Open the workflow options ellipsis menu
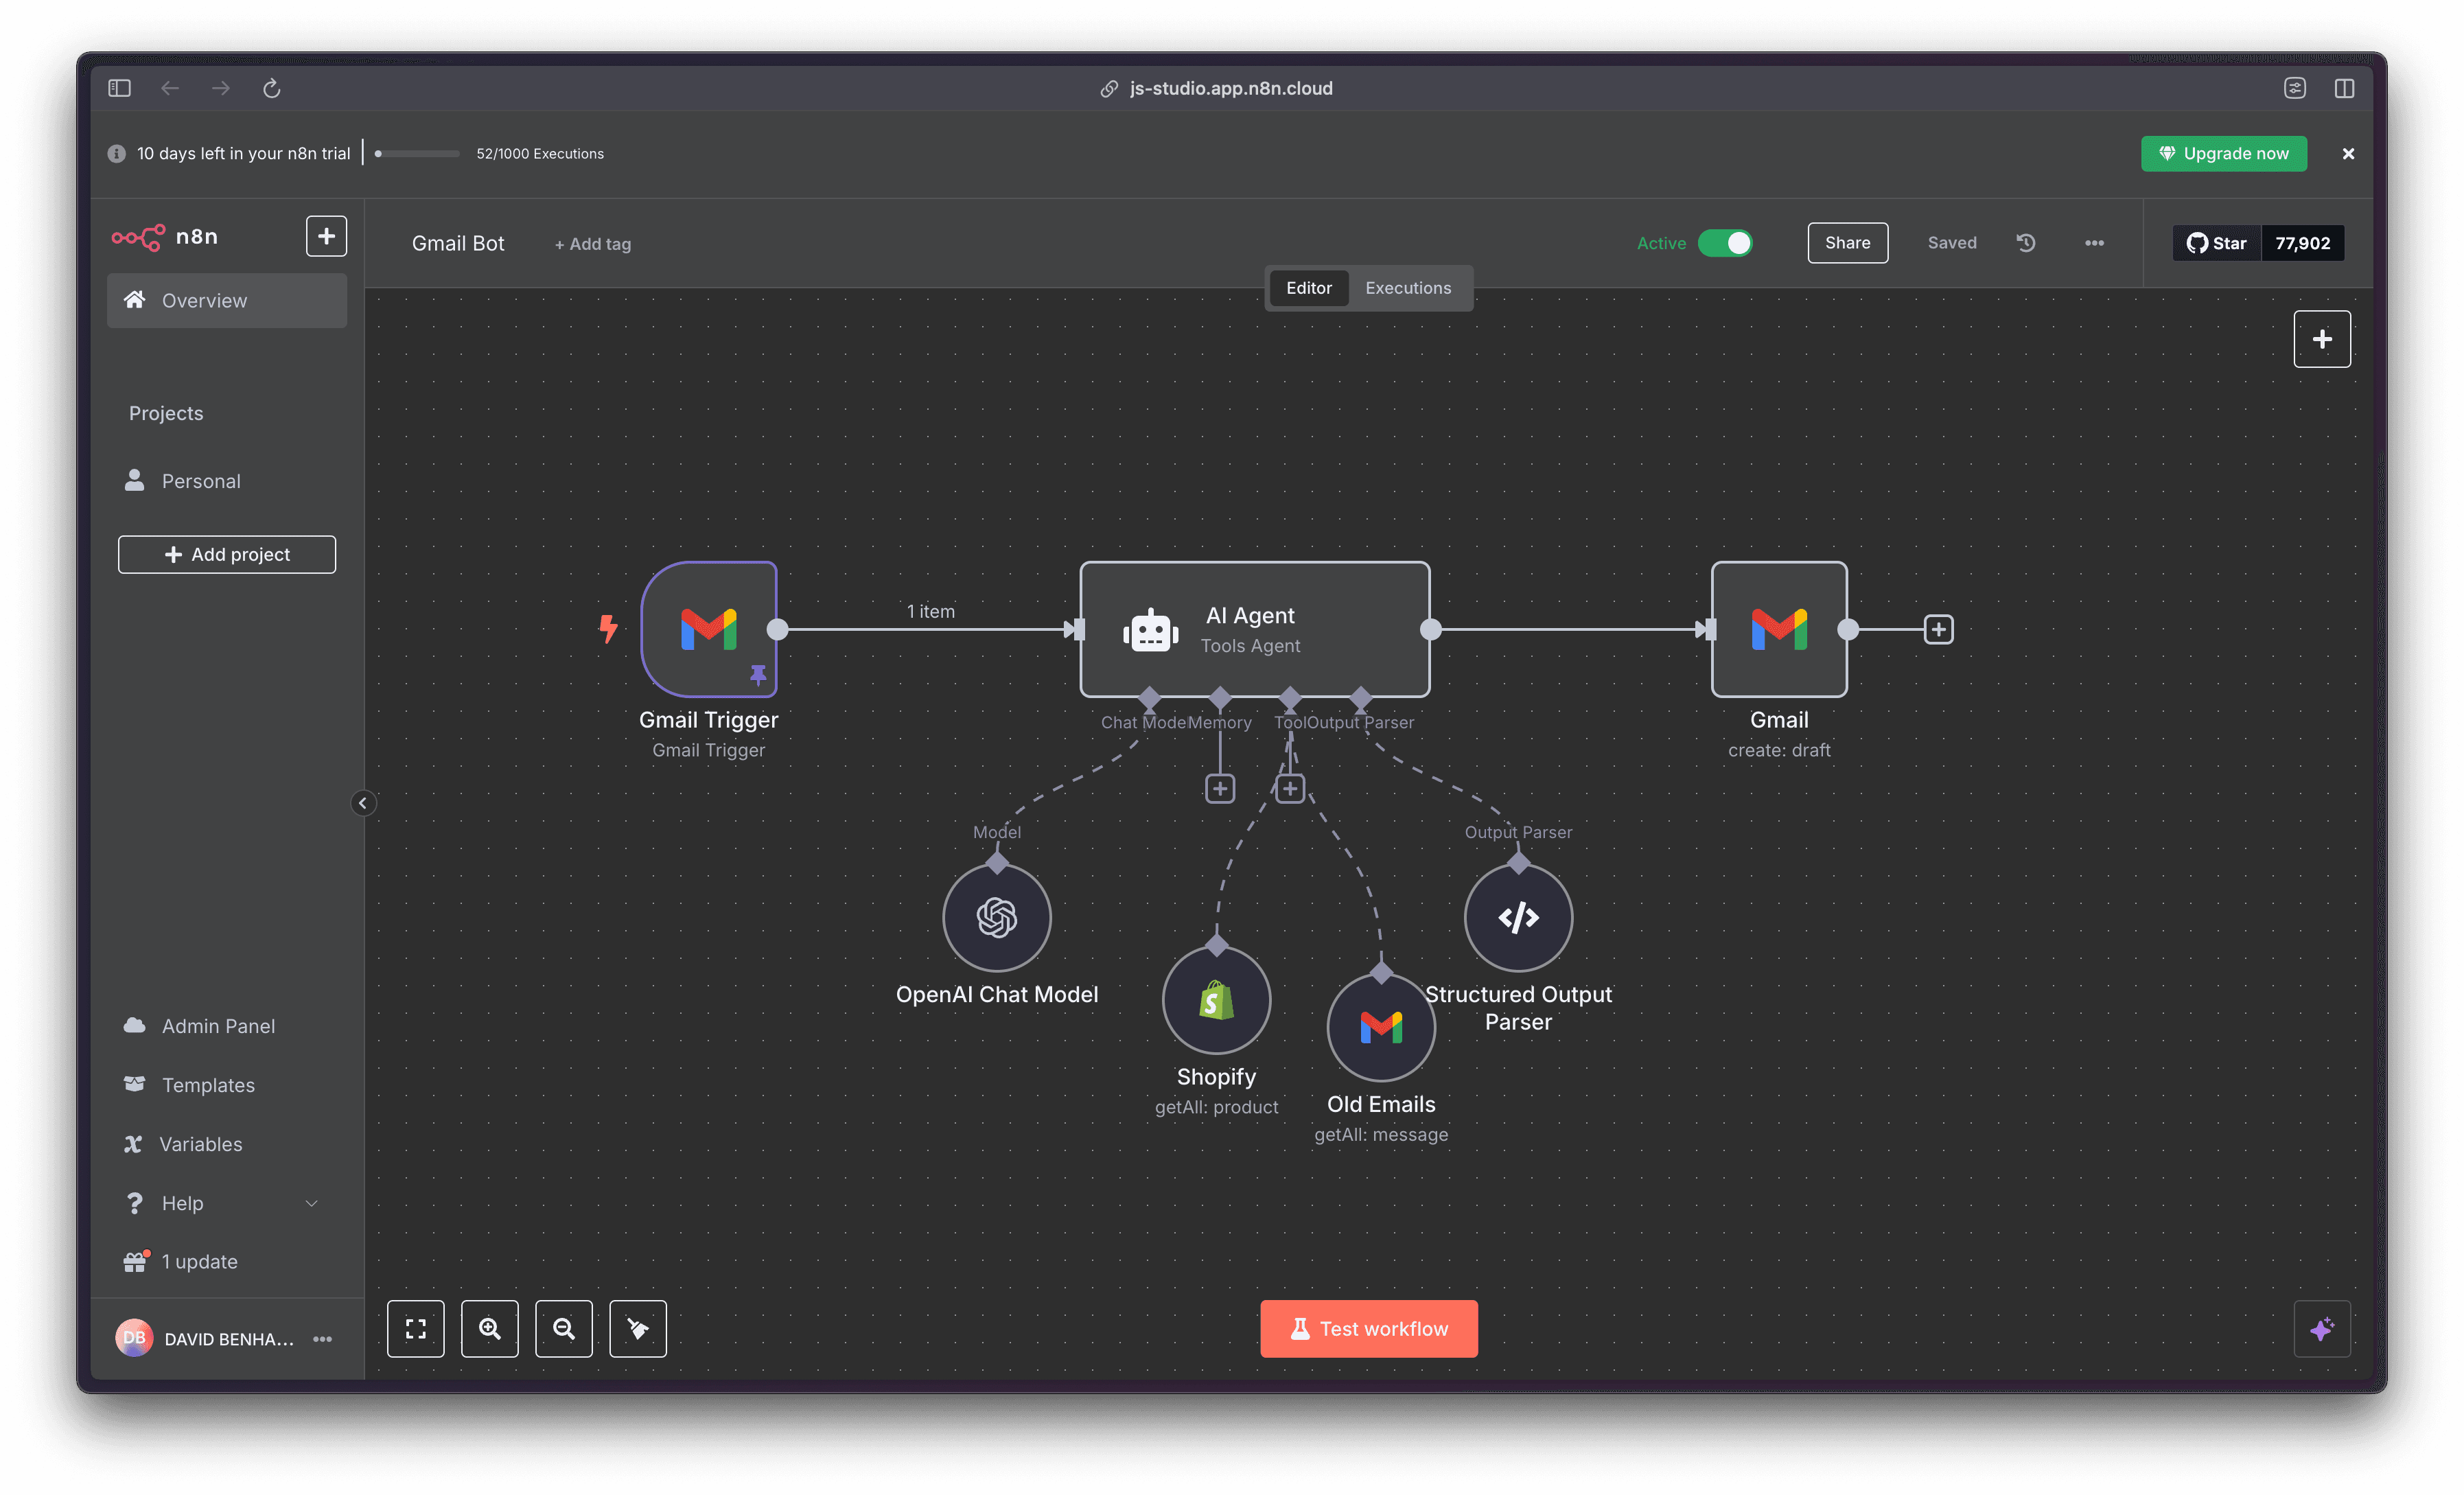The image size is (2464, 1495). point(2095,243)
